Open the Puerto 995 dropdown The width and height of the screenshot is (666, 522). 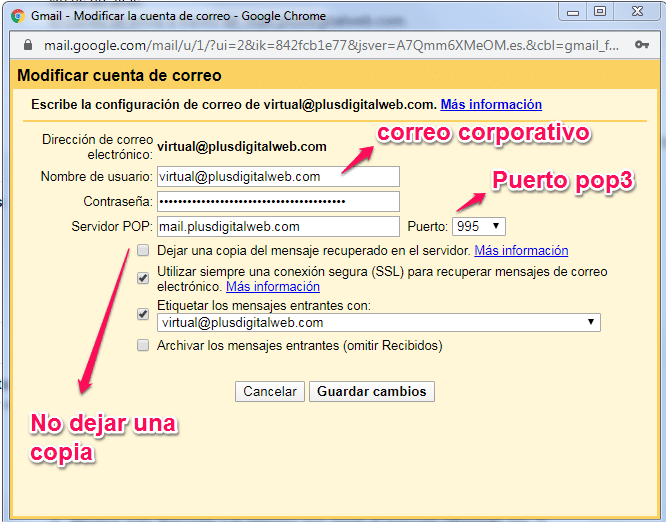point(479,226)
